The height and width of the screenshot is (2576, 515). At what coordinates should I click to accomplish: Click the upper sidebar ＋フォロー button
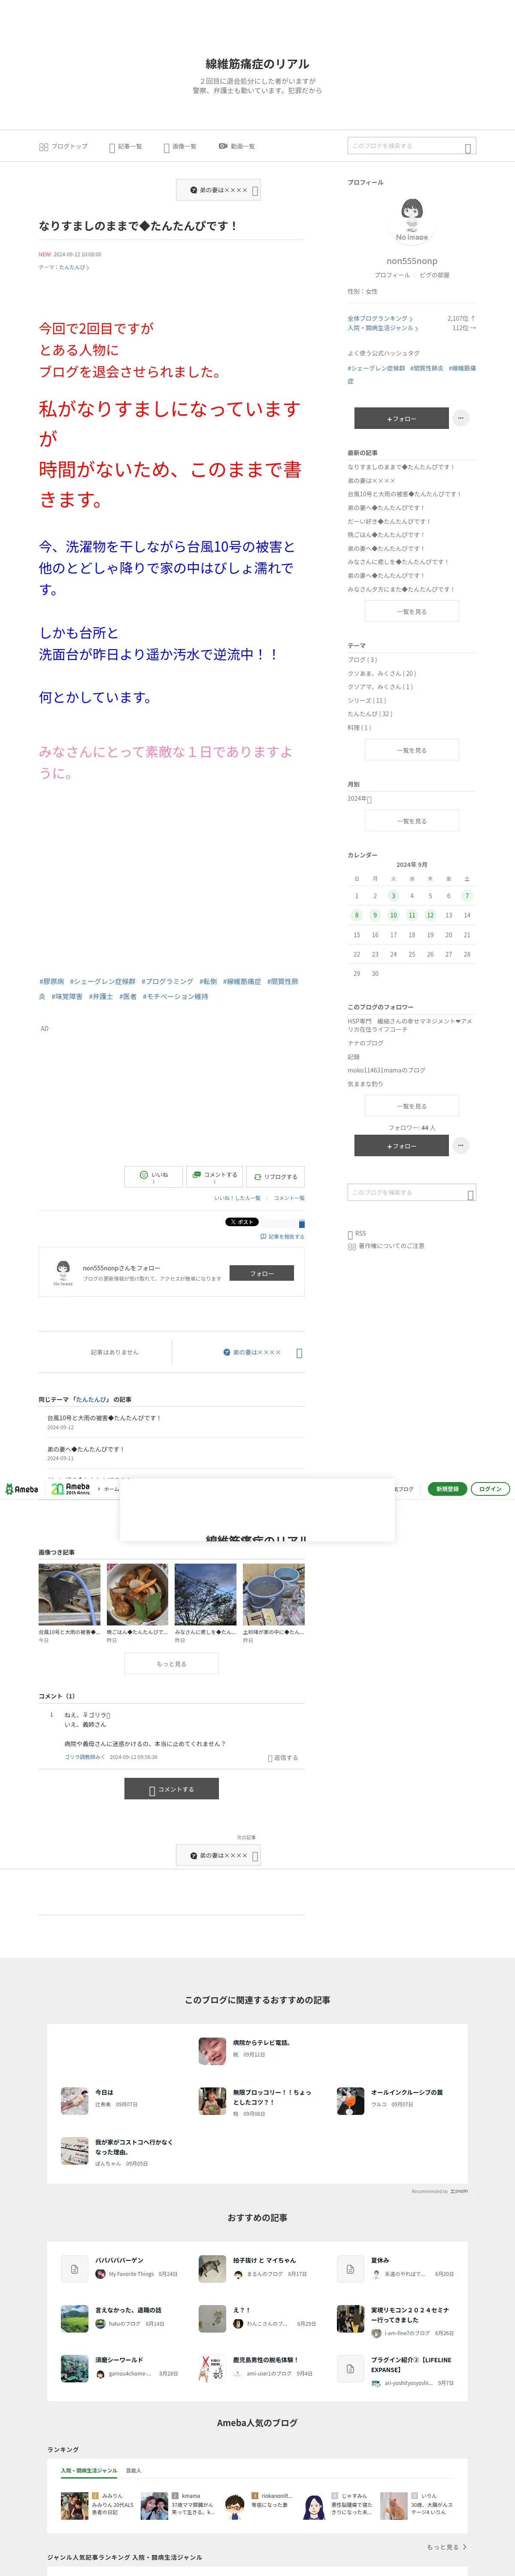[401, 418]
